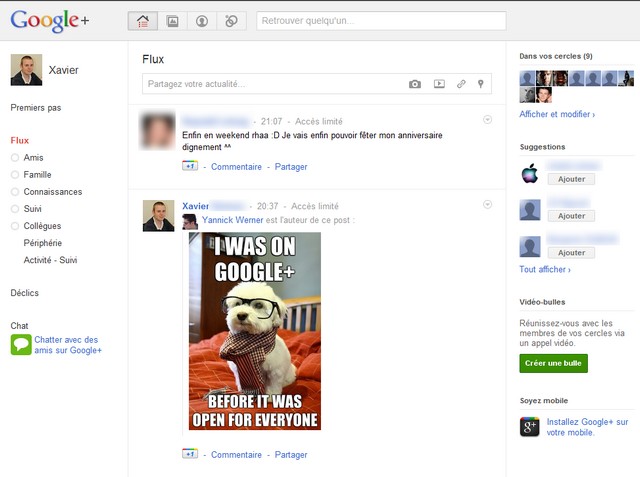The width and height of the screenshot is (640, 477).
Task: Click Commentaire under the weekend post
Action: (x=236, y=167)
